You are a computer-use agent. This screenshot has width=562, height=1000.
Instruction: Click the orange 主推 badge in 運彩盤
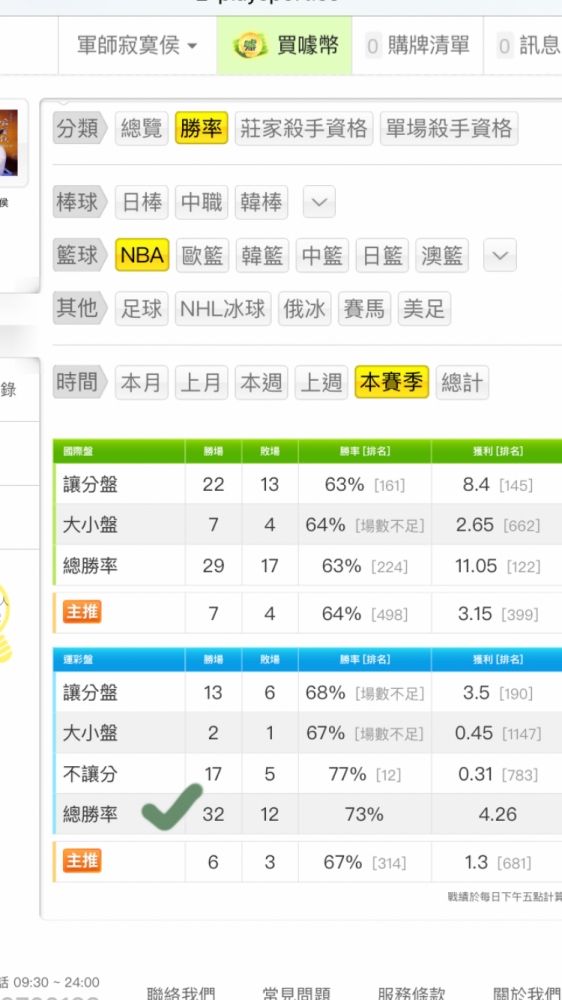(82, 861)
